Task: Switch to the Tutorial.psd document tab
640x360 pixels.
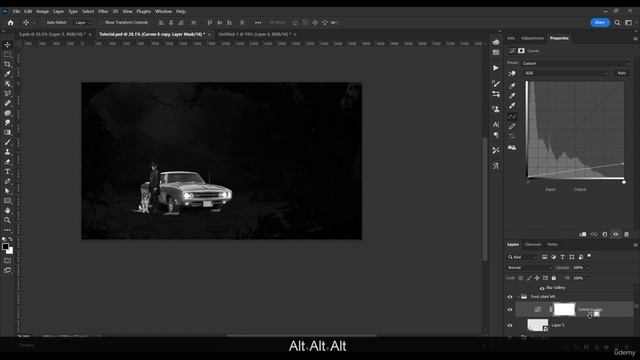Action: point(152,34)
